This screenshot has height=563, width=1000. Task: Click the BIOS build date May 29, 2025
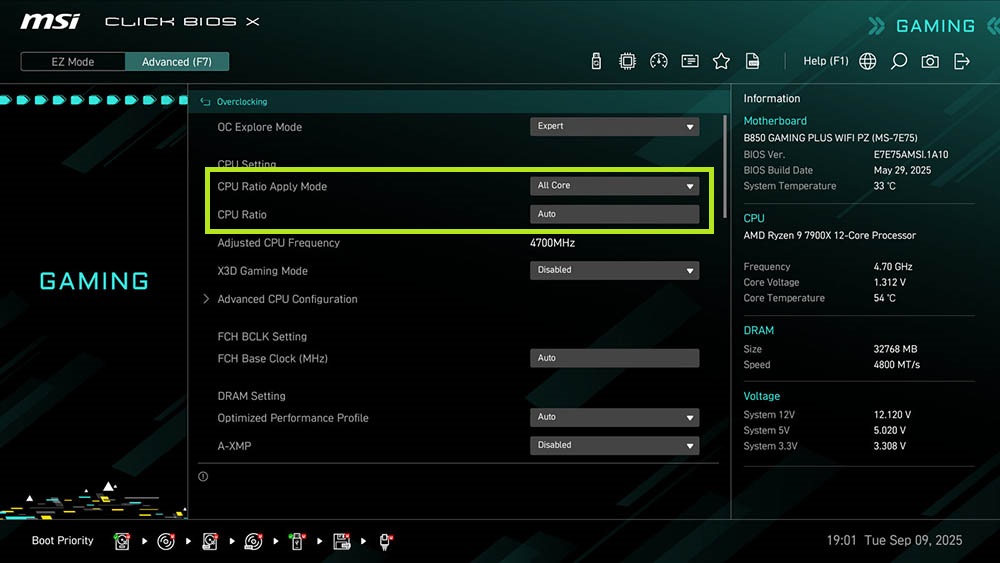click(x=902, y=170)
